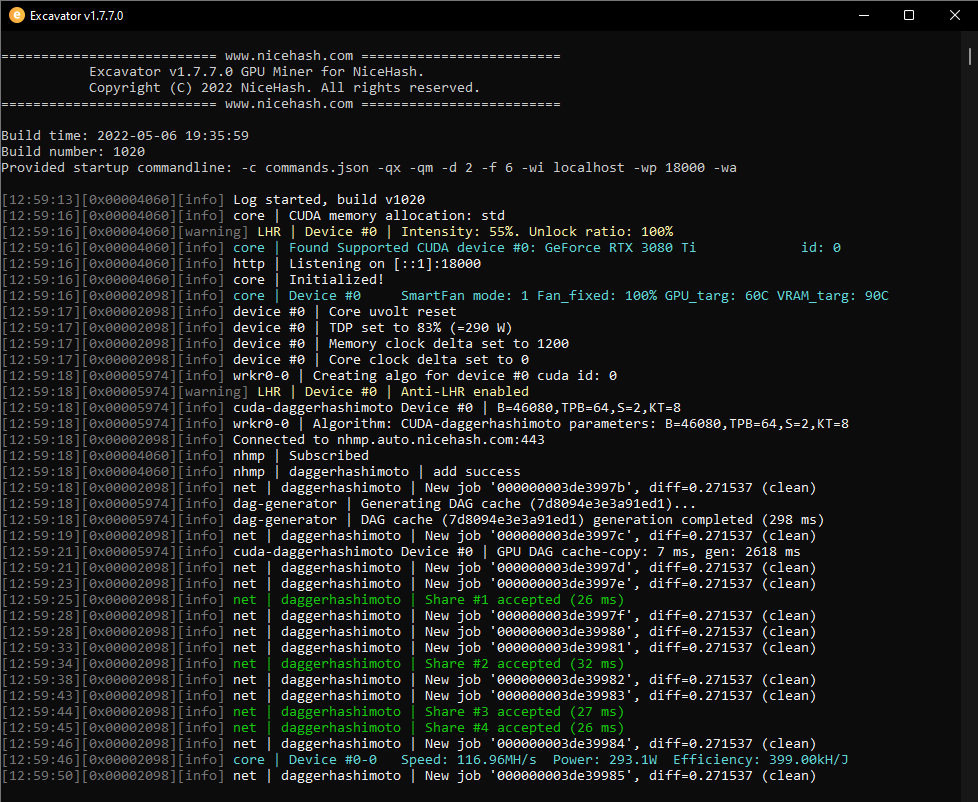Click the www.nicehash.com URL in the banner
The image size is (978, 802).
coord(277,55)
